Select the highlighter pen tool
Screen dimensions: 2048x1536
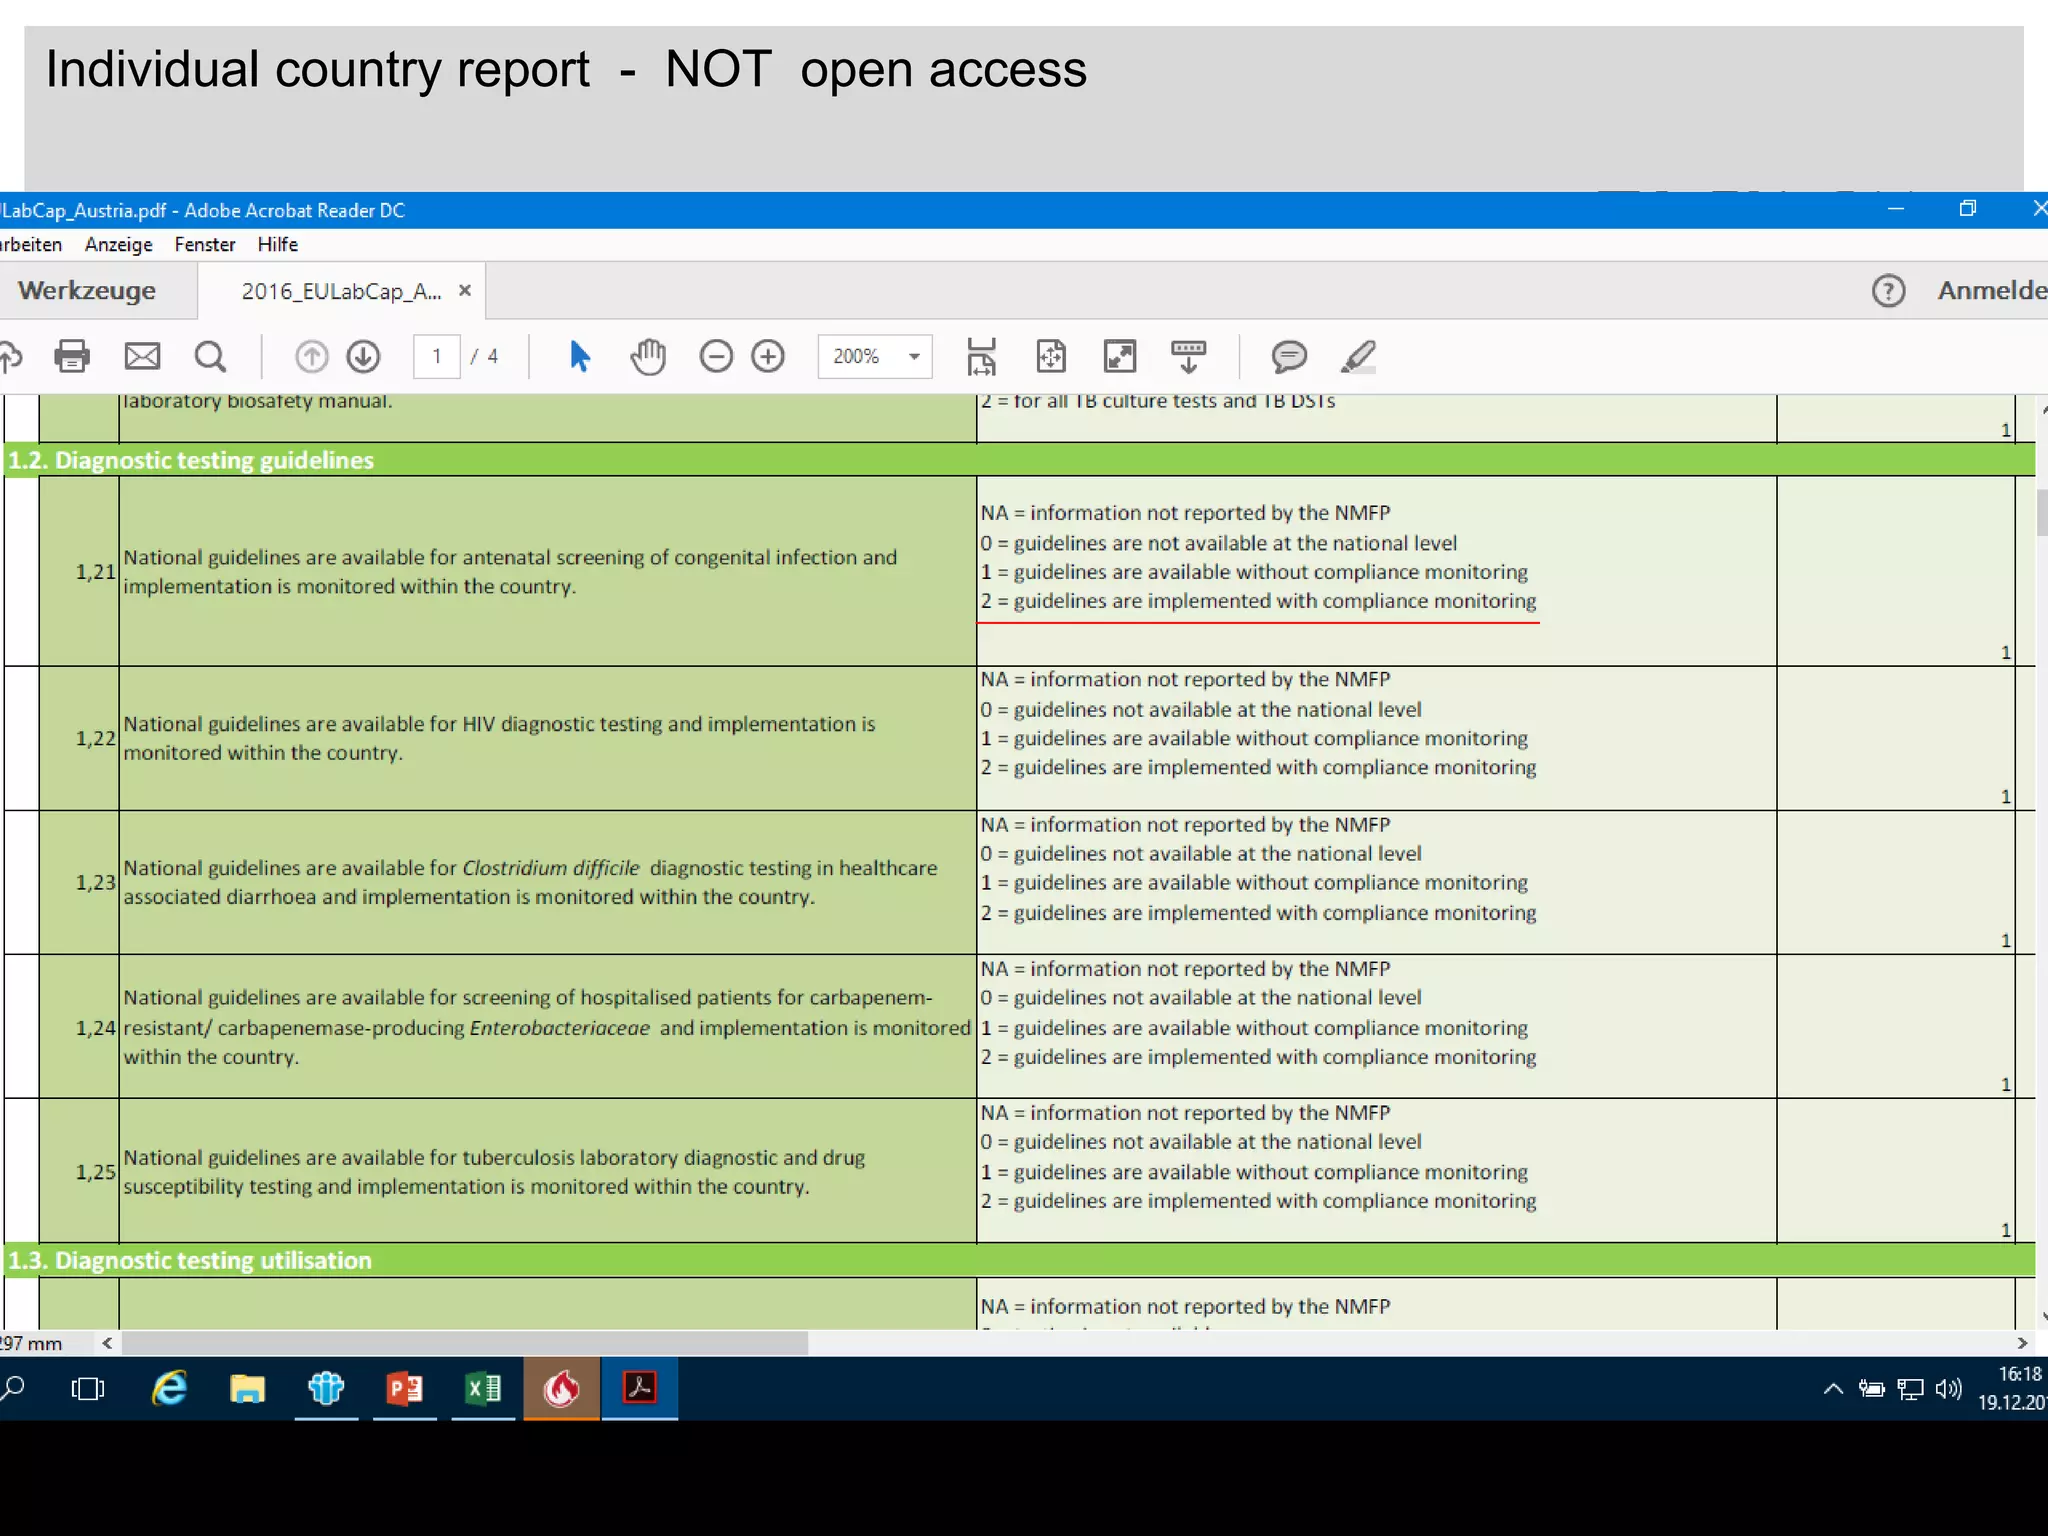(1359, 356)
